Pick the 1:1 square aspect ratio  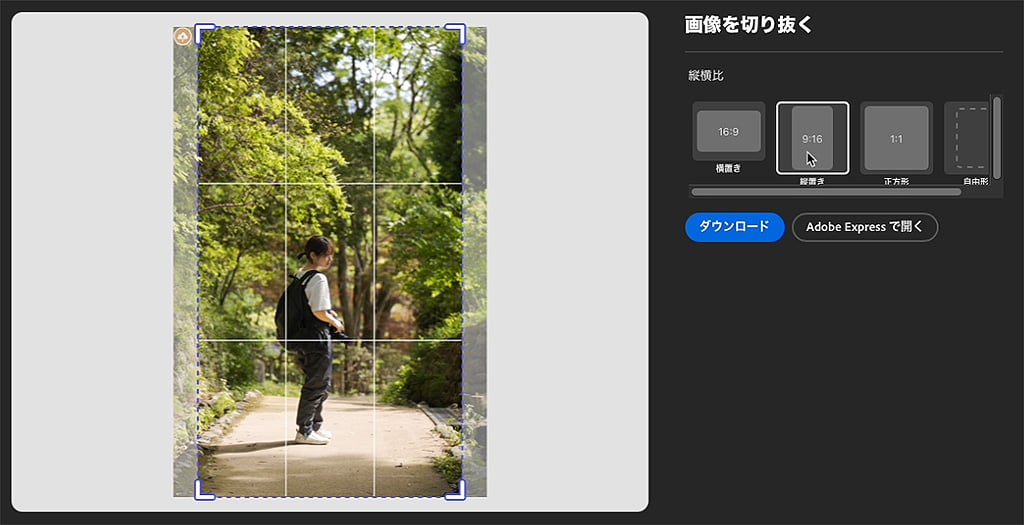coord(896,138)
